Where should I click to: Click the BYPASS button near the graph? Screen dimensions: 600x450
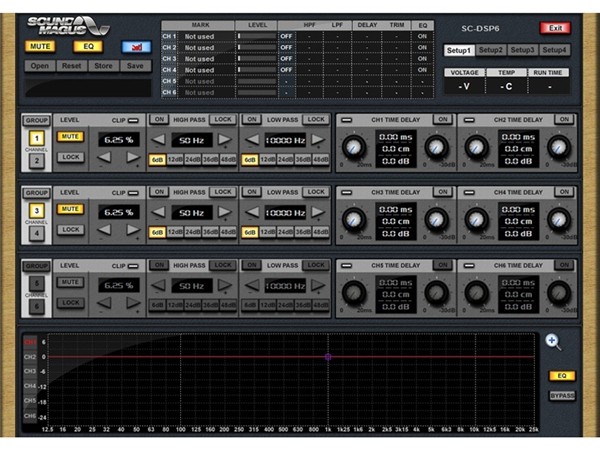562,396
